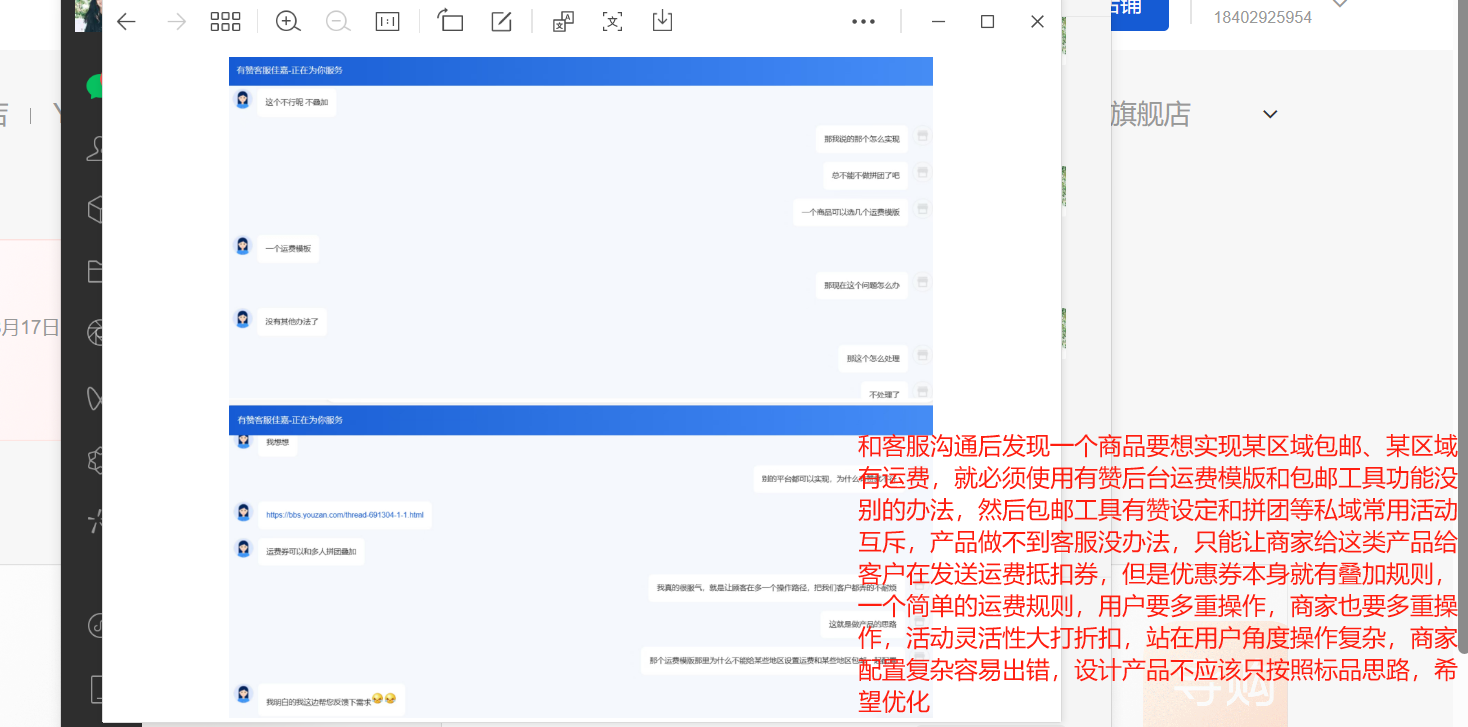This screenshot has width=1468, height=727.
Task: Save the image with the download icon
Action: pos(662,21)
